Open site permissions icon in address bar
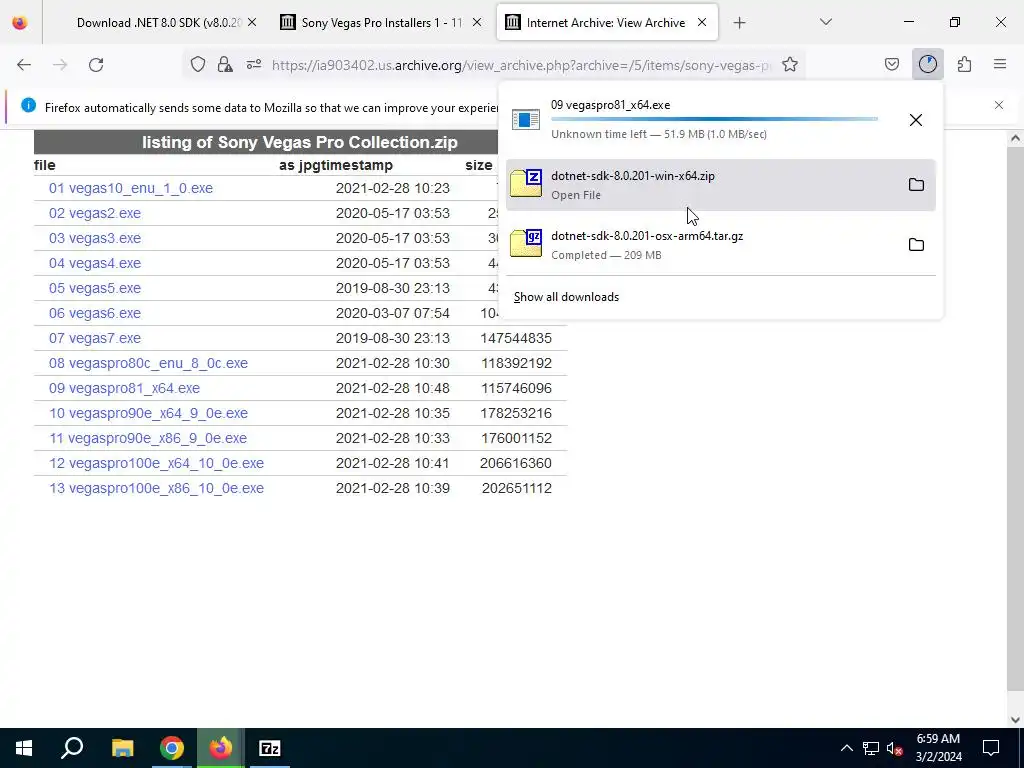 click(x=254, y=64)
